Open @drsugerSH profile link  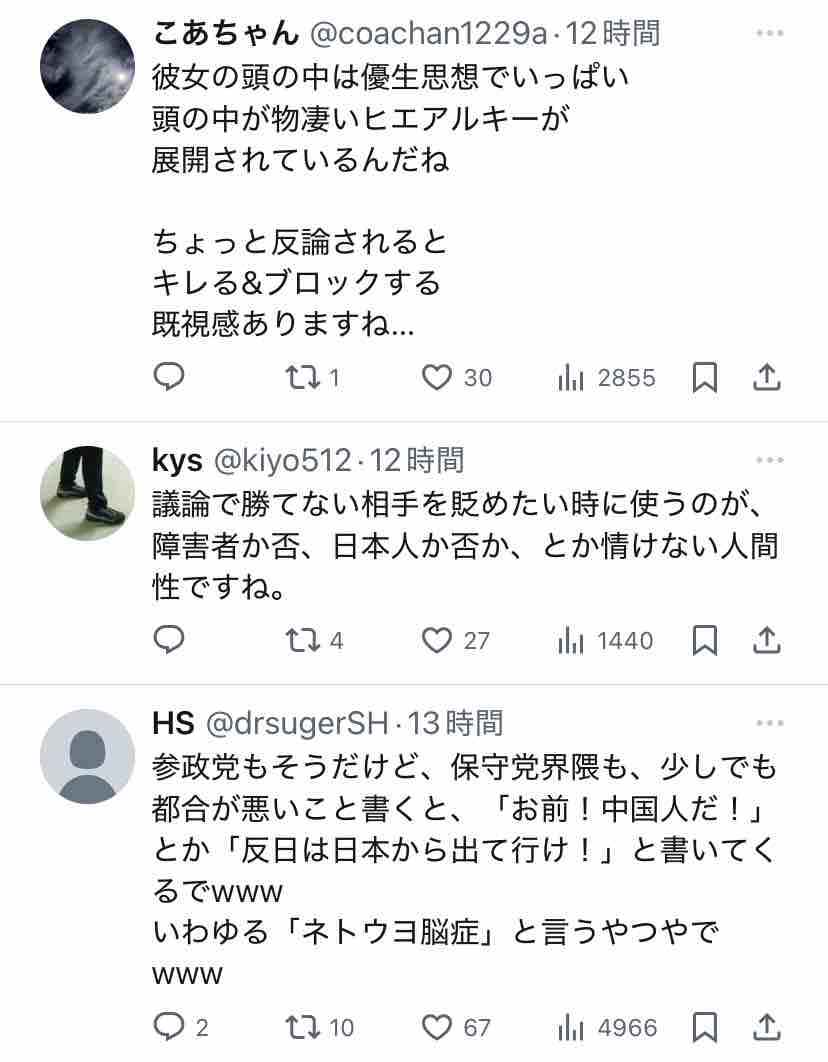297,723
